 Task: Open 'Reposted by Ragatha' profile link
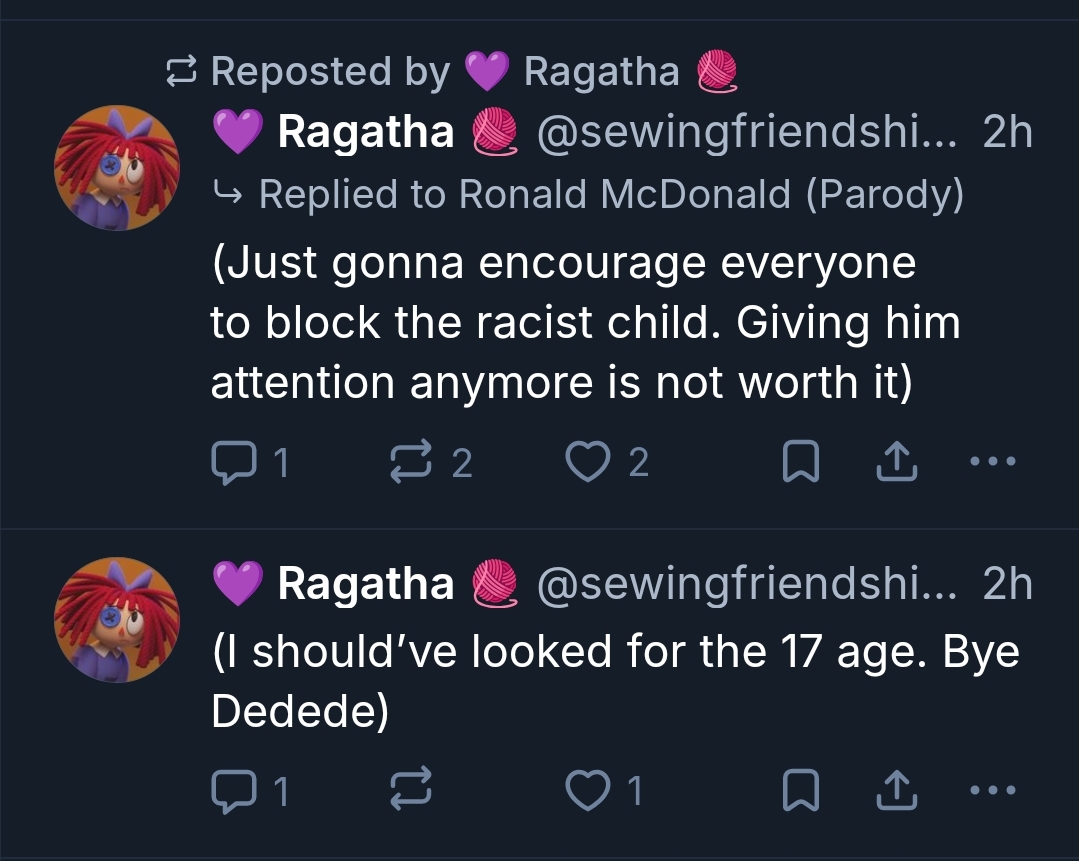600,72
